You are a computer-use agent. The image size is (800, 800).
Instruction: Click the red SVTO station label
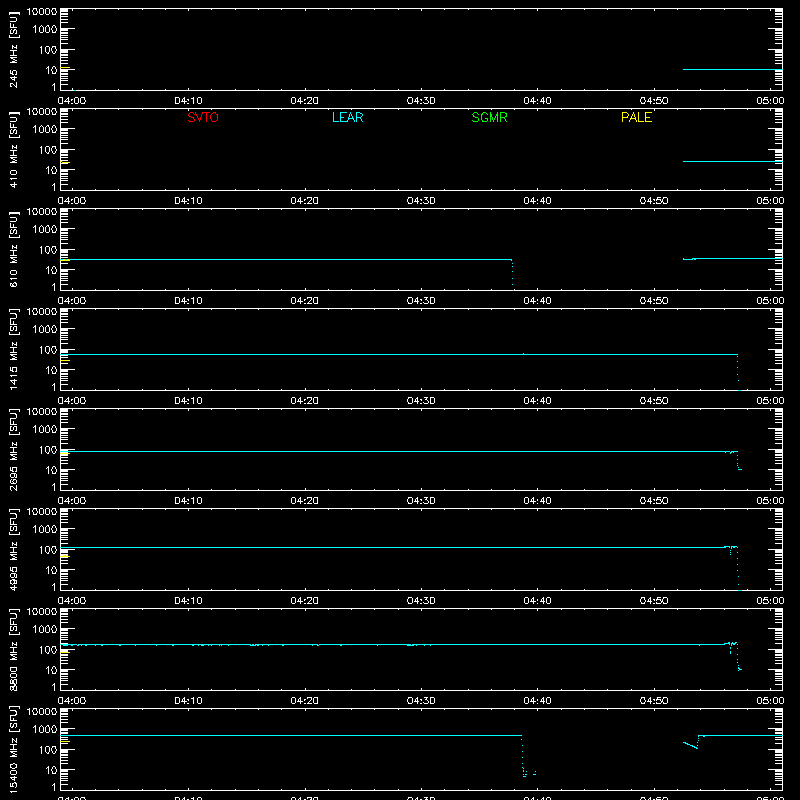pos(203,117)
